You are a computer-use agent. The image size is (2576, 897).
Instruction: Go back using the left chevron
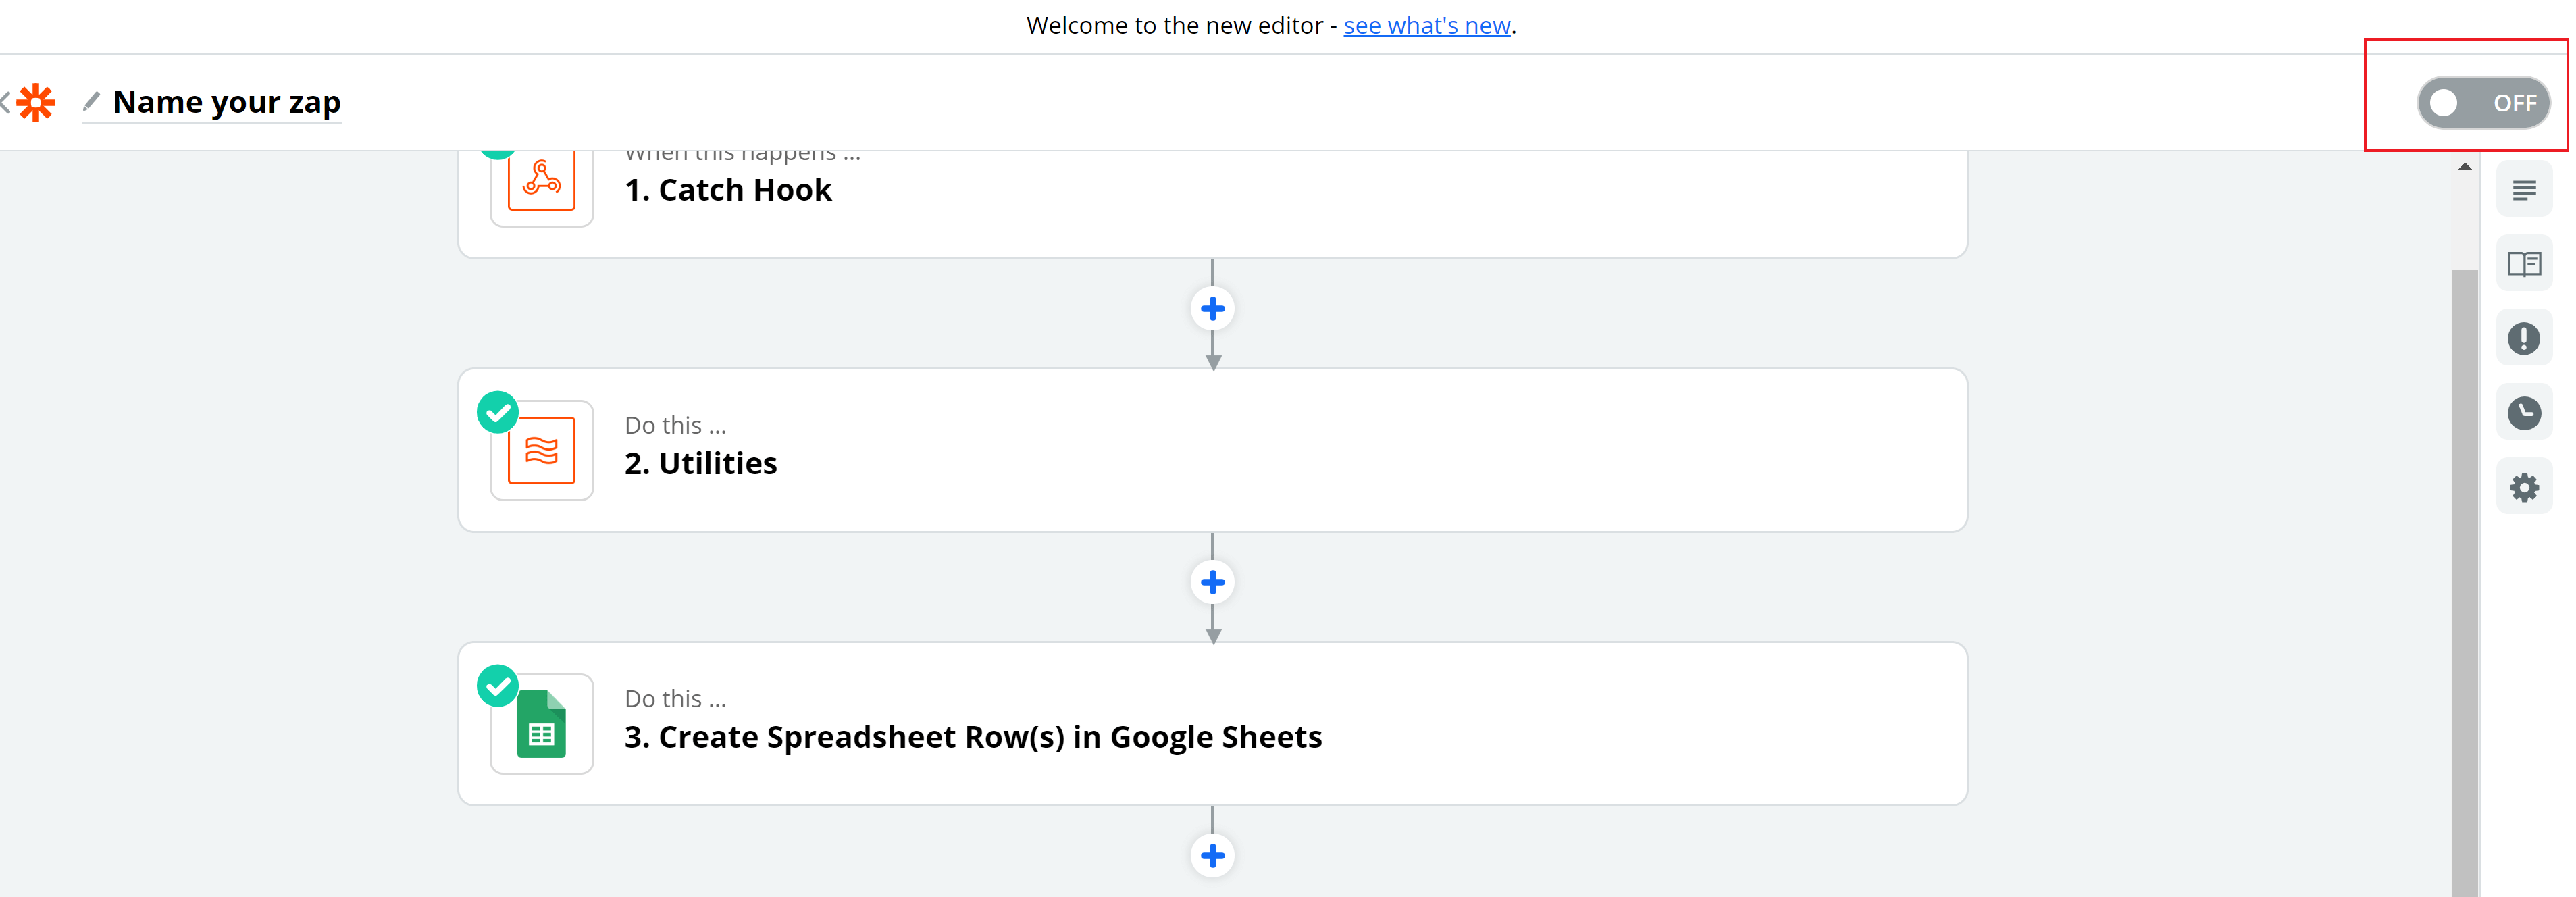(5, 102)
